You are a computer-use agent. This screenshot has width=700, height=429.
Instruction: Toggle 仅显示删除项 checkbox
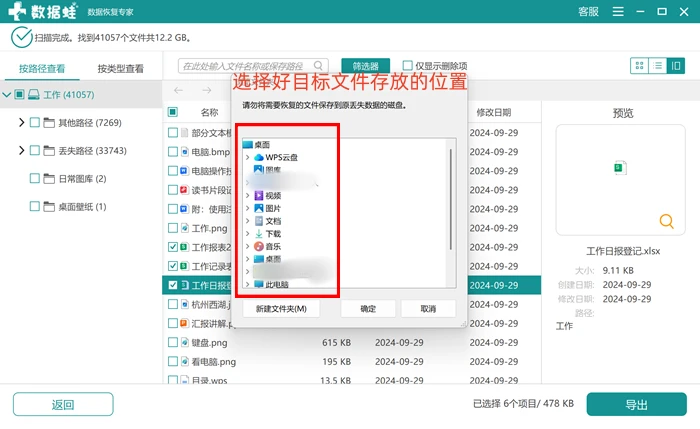[407, 66]
